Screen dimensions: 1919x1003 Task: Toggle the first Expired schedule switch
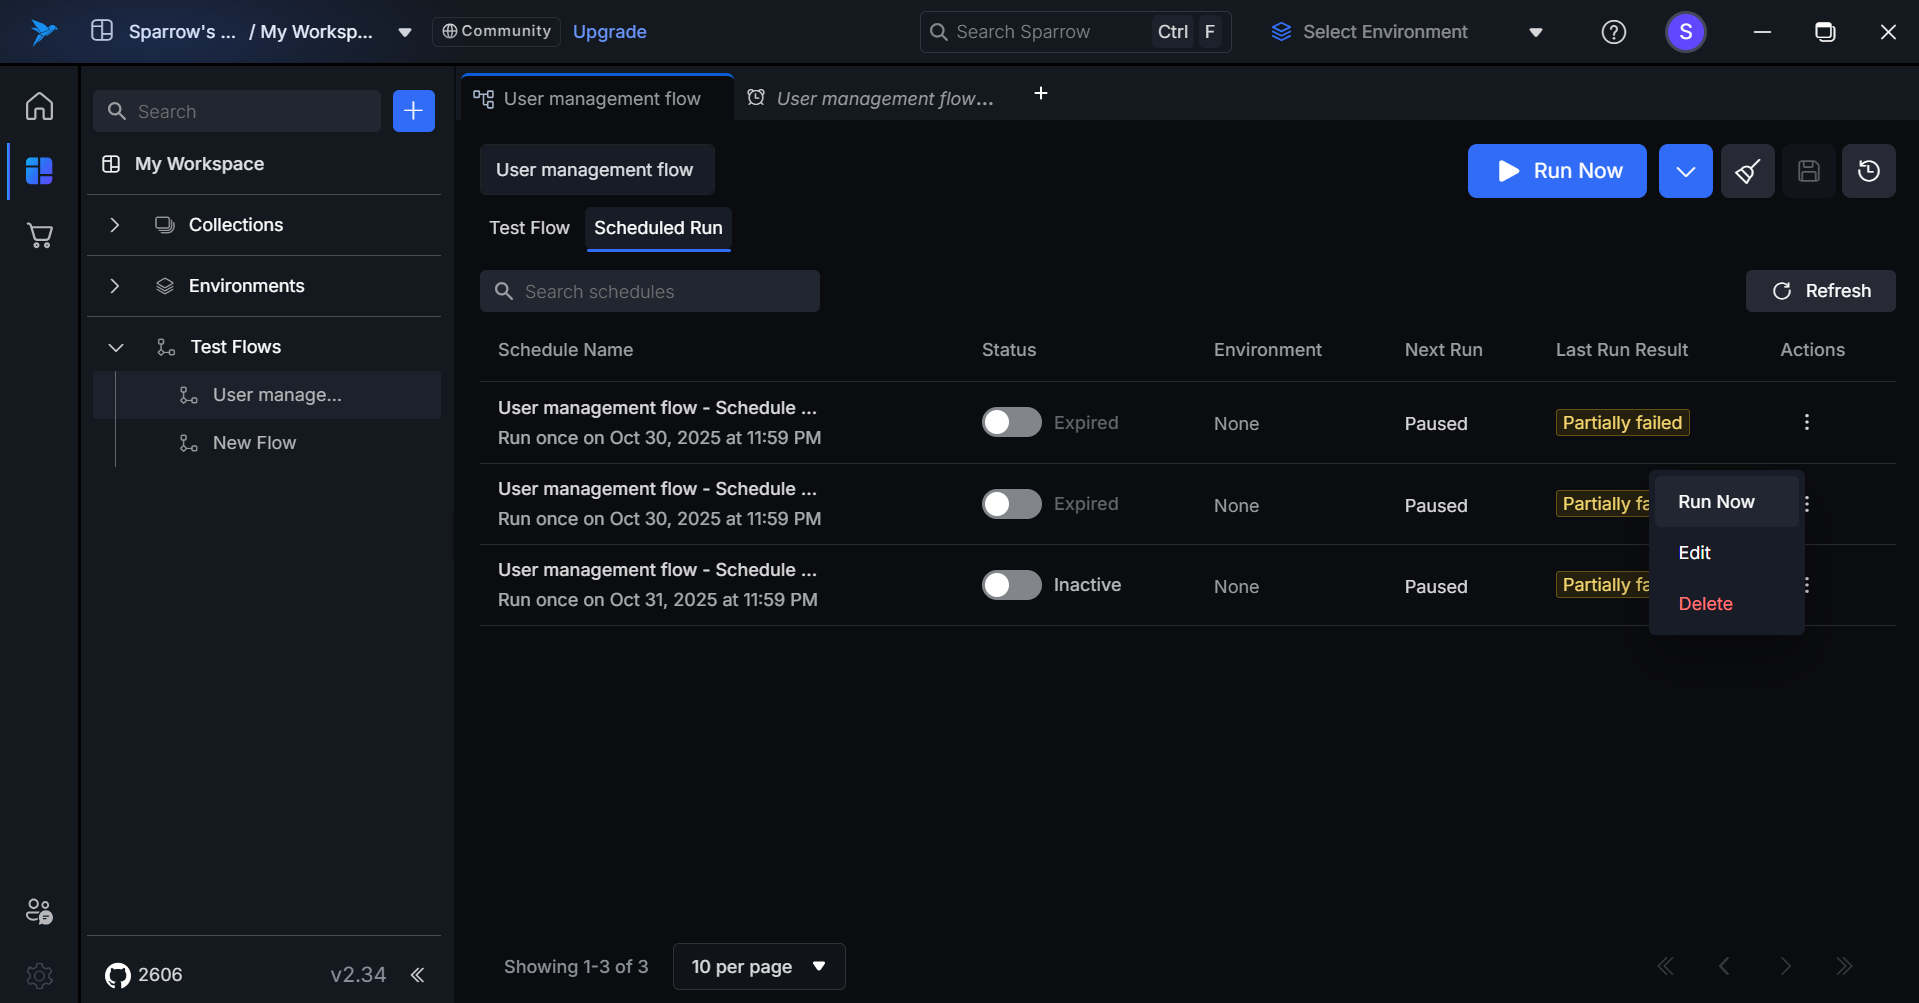(x=1011, y=423)
